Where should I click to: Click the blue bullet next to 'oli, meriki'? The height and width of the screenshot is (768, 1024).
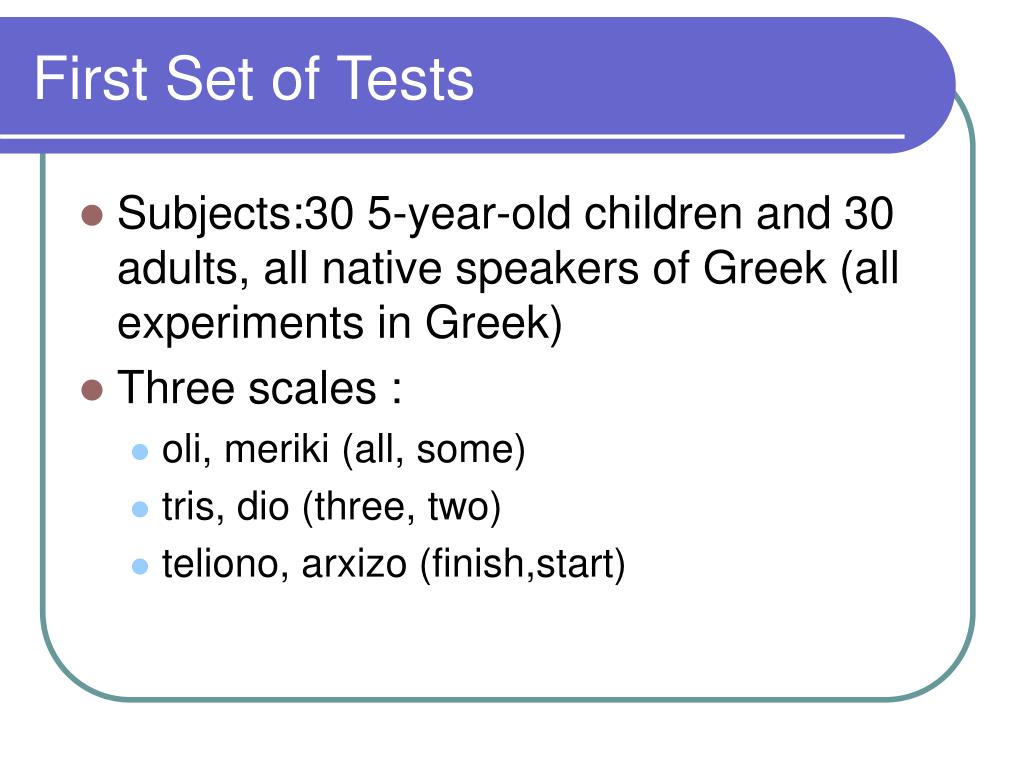coord(140,452)
